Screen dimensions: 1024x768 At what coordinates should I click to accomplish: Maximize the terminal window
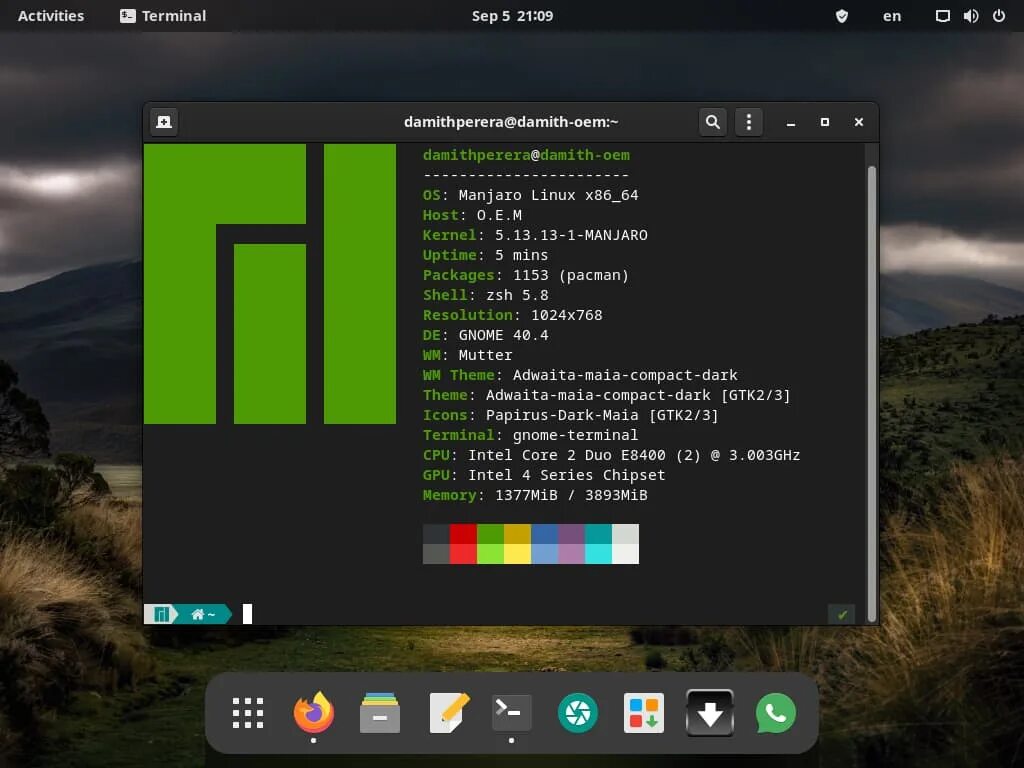825,122
